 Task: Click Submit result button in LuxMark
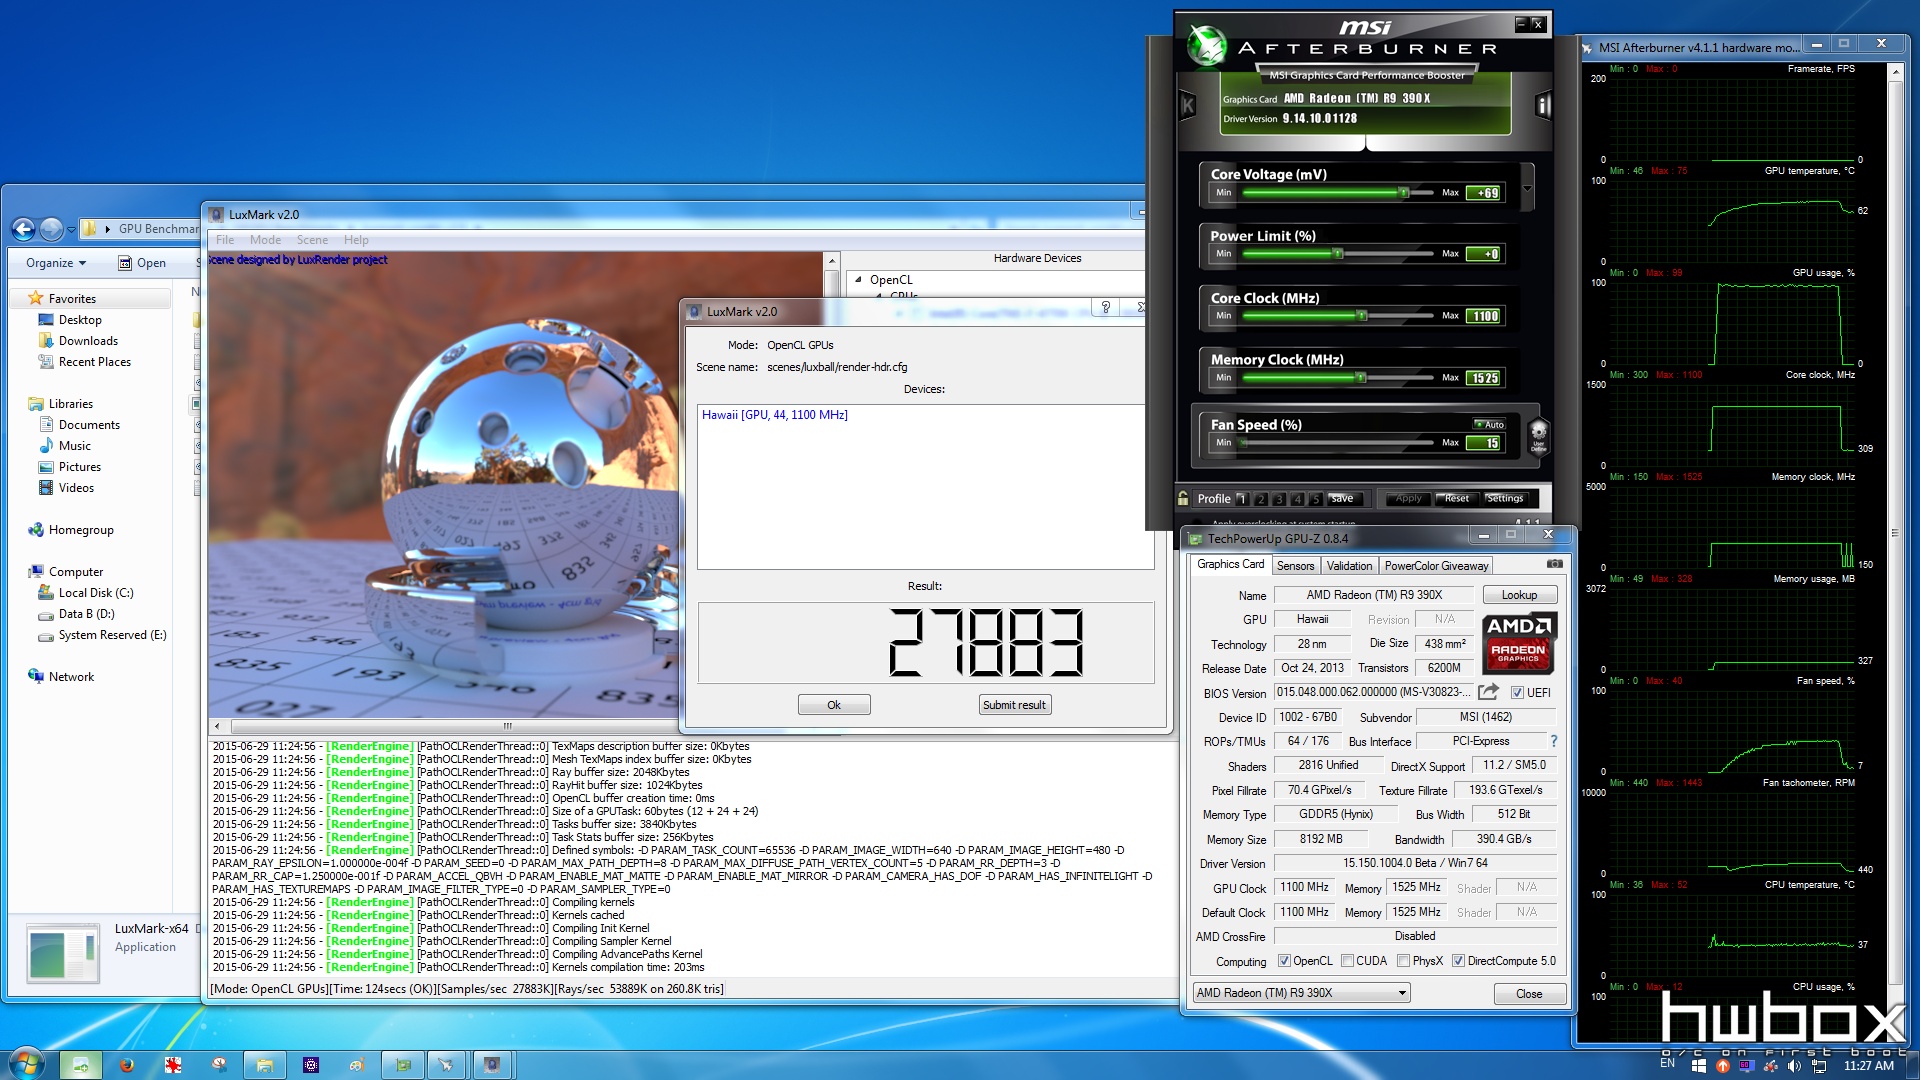[x=1015, y=704]
